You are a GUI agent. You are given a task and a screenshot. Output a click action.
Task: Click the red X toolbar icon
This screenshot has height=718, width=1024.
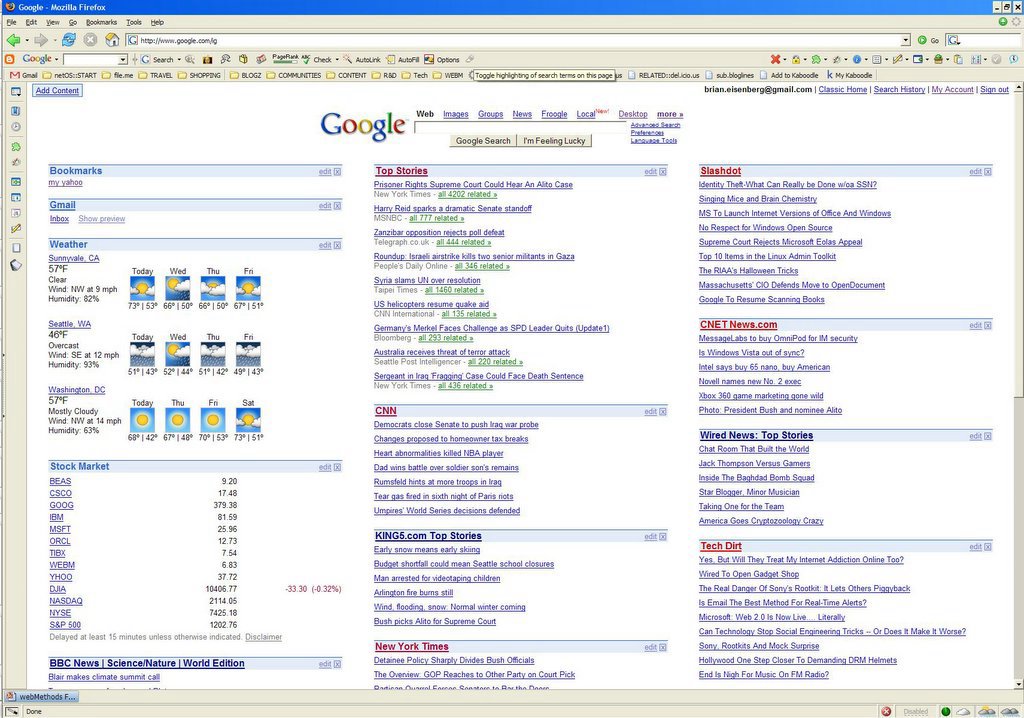point(775,59)
